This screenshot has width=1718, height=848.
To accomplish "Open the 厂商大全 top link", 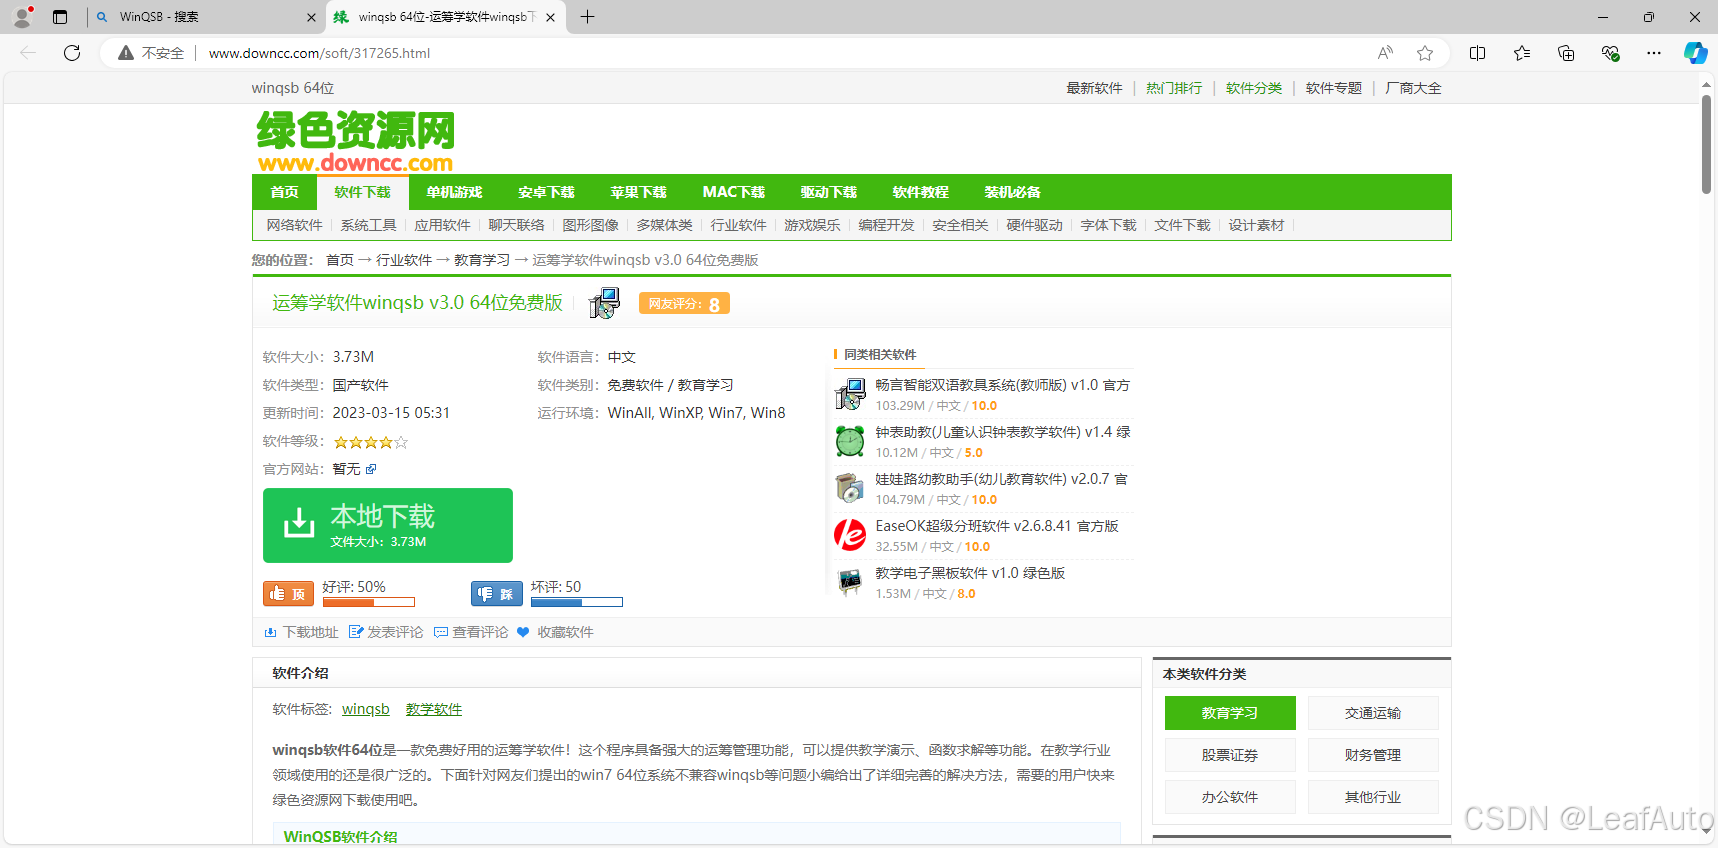I will pyautogui.click(x=1414, y=88).
